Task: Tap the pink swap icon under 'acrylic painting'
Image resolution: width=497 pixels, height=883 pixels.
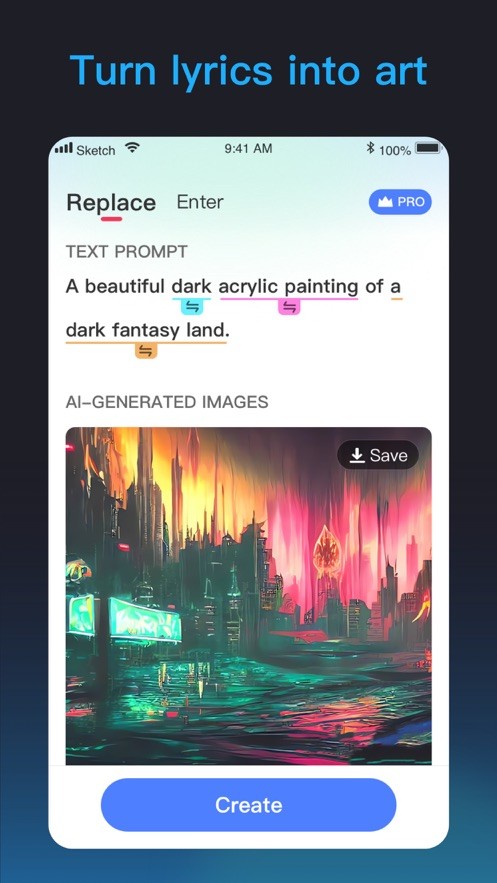Action: pyautogui.click(x=289, y=307)
